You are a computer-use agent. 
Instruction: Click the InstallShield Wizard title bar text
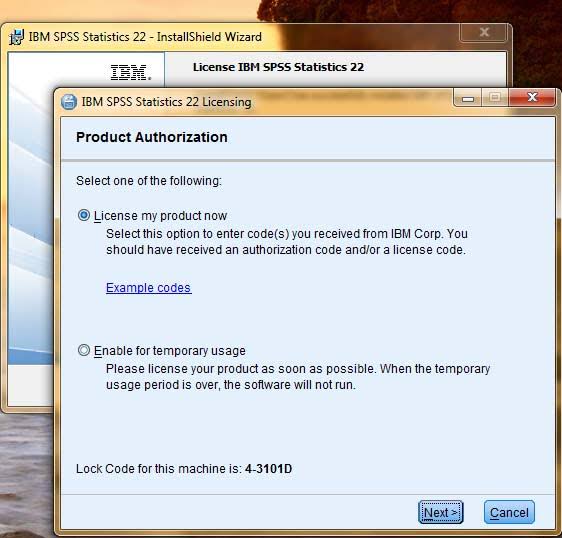(x=145, y=37)
